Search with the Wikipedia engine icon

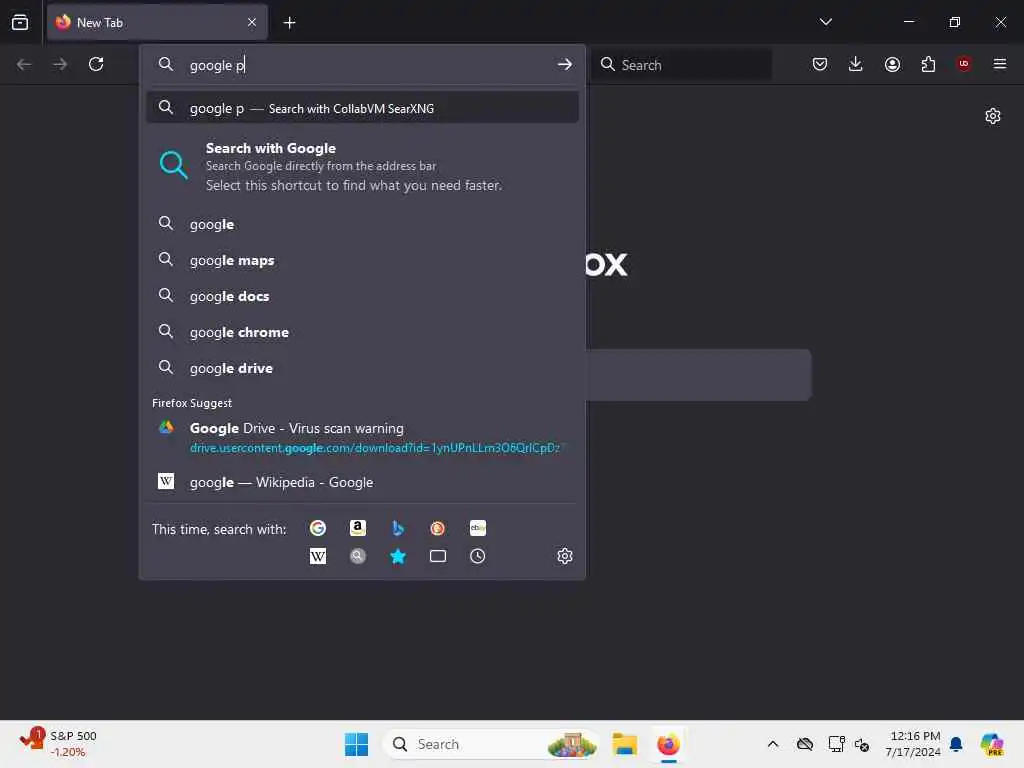pos(318,556)
